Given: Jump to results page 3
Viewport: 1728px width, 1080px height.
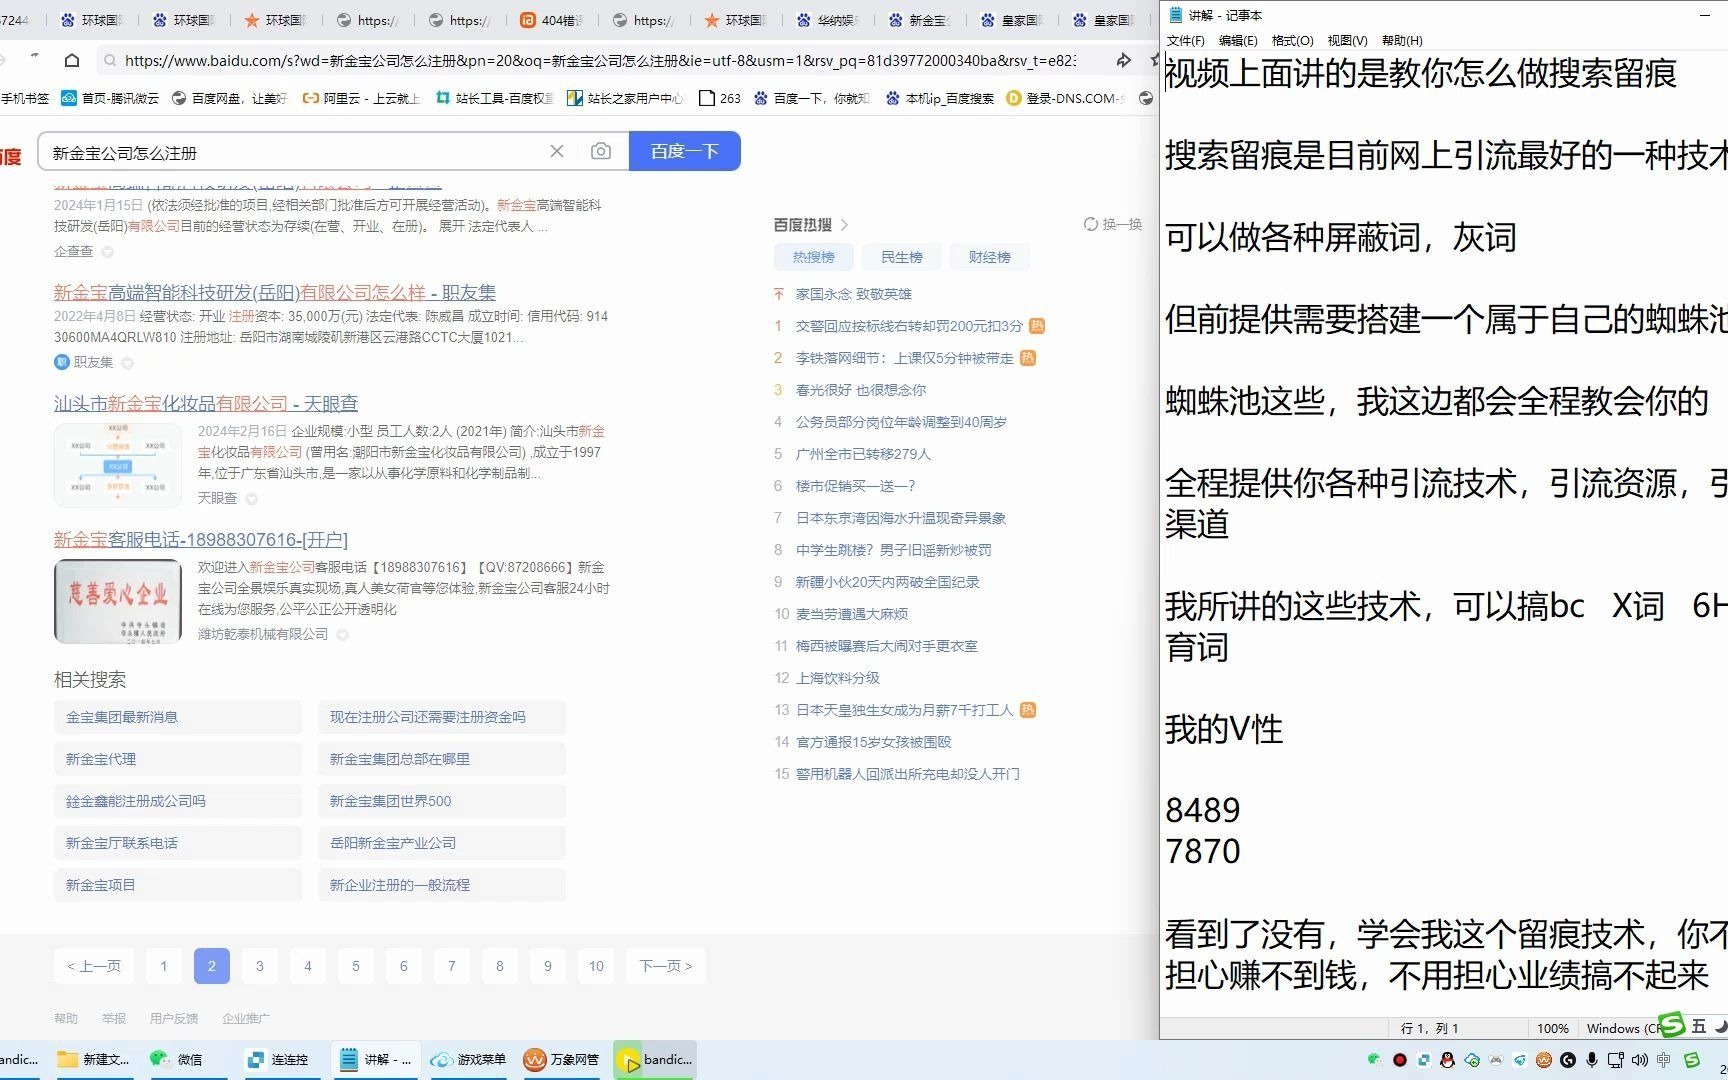Looking at the screenshot, I should click(x=260, y=966).
